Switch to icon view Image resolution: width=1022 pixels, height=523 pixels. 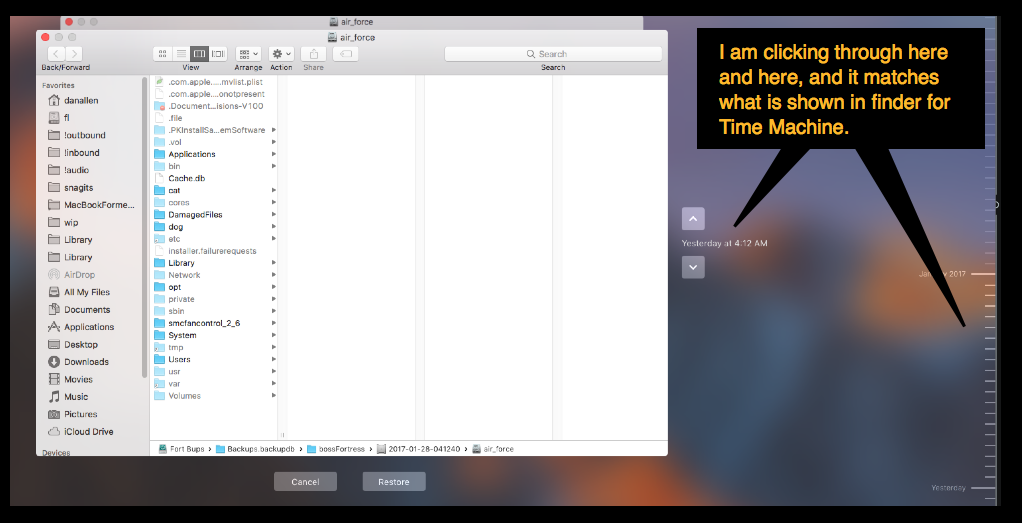point(163,53)
